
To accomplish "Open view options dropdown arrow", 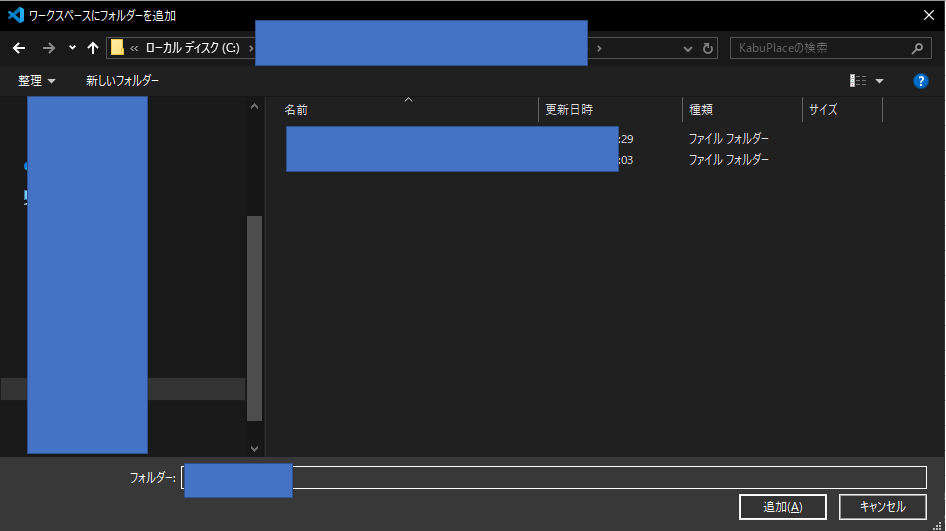I will 880,81.
